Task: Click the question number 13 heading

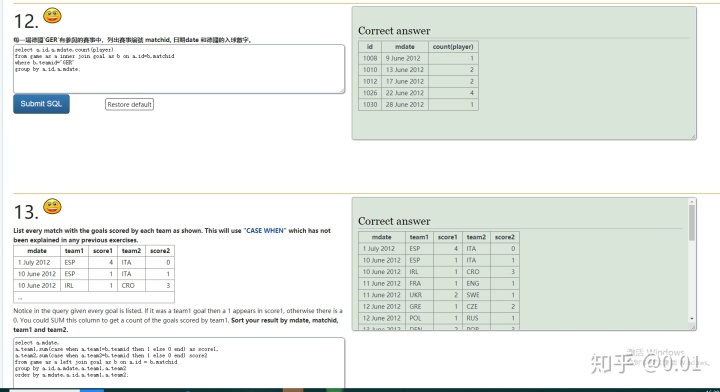Action: coord(26,212)
